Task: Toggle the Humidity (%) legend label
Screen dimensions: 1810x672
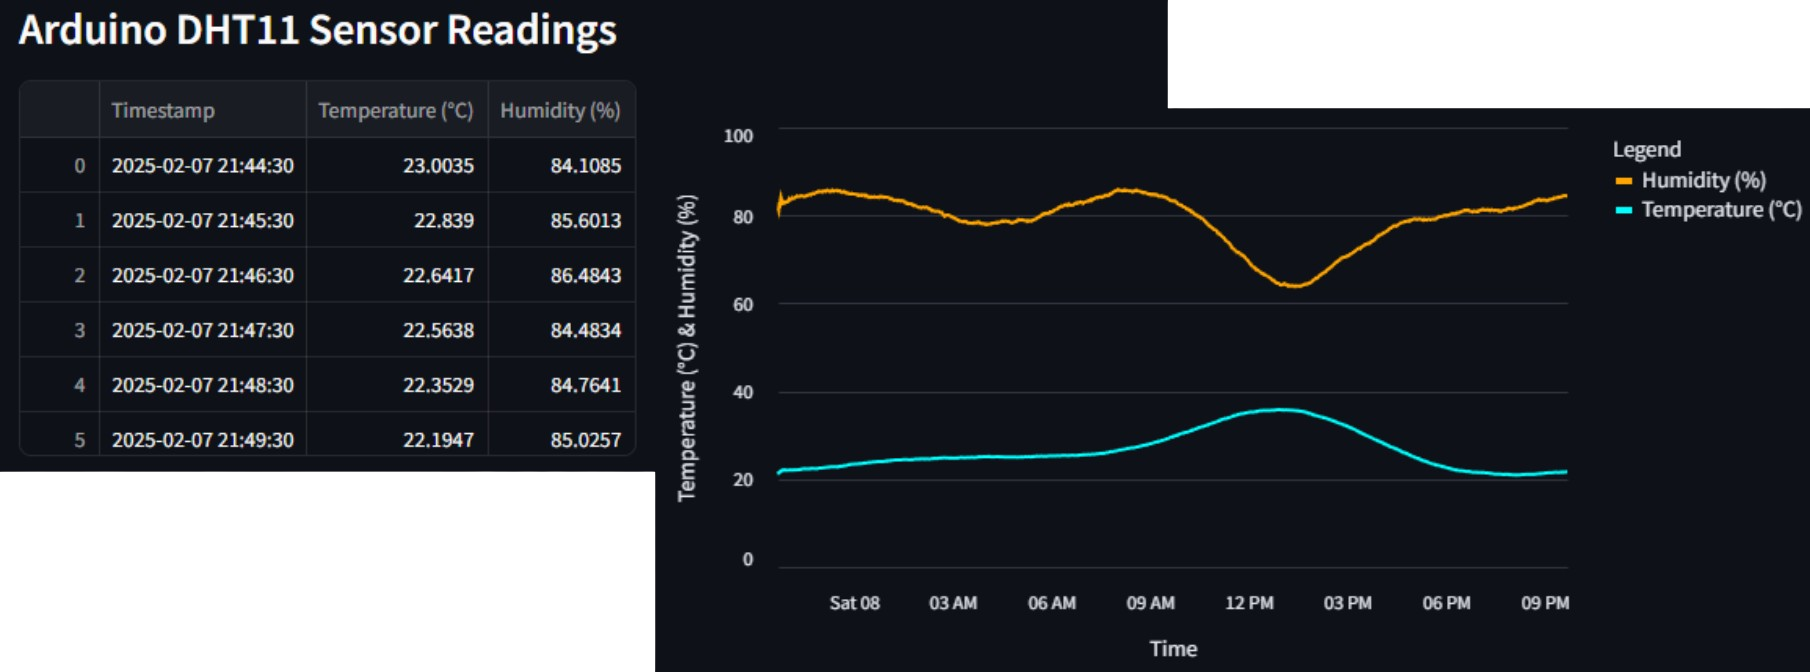Action: coord(1703,181)
